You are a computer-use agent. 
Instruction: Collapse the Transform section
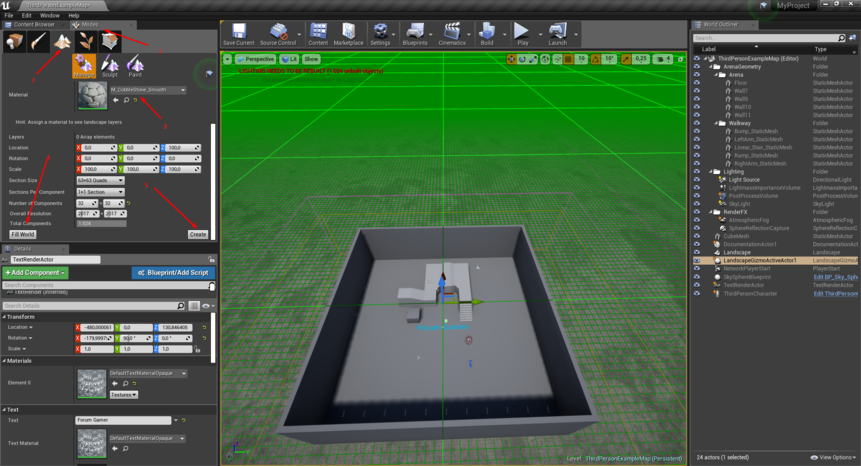[4, 317]
